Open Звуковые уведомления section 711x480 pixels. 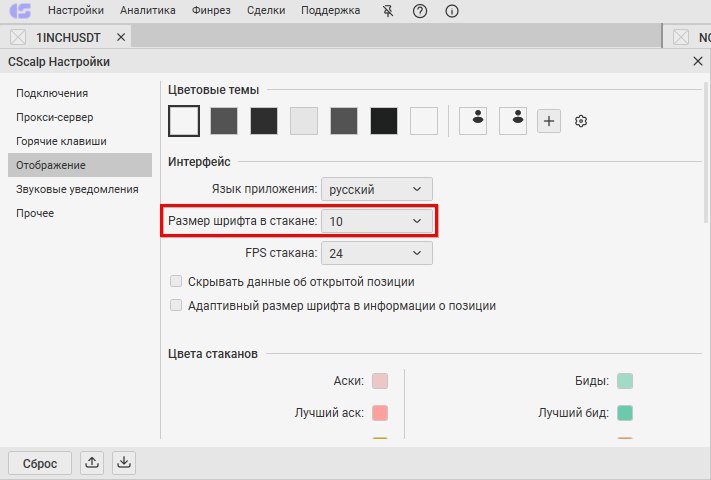(x=80, y=189)
